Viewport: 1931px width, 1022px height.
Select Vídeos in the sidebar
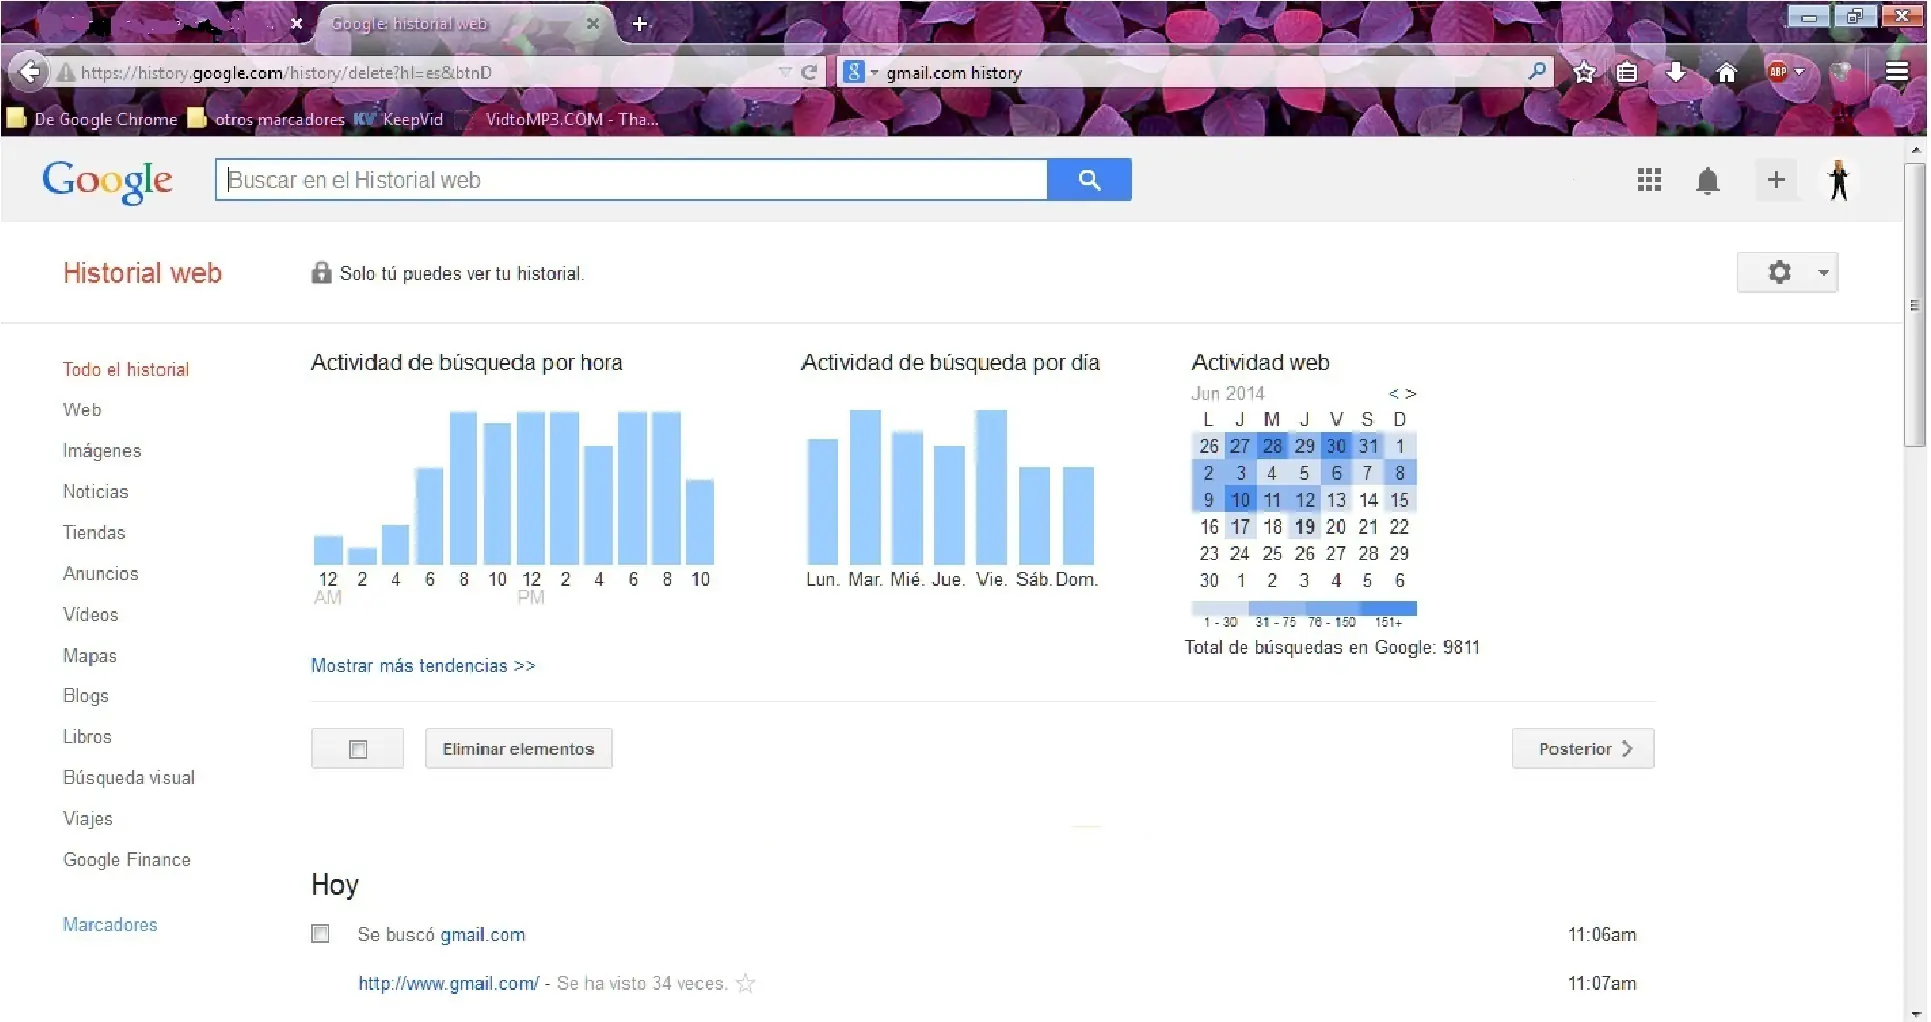[x=91, y=615]
